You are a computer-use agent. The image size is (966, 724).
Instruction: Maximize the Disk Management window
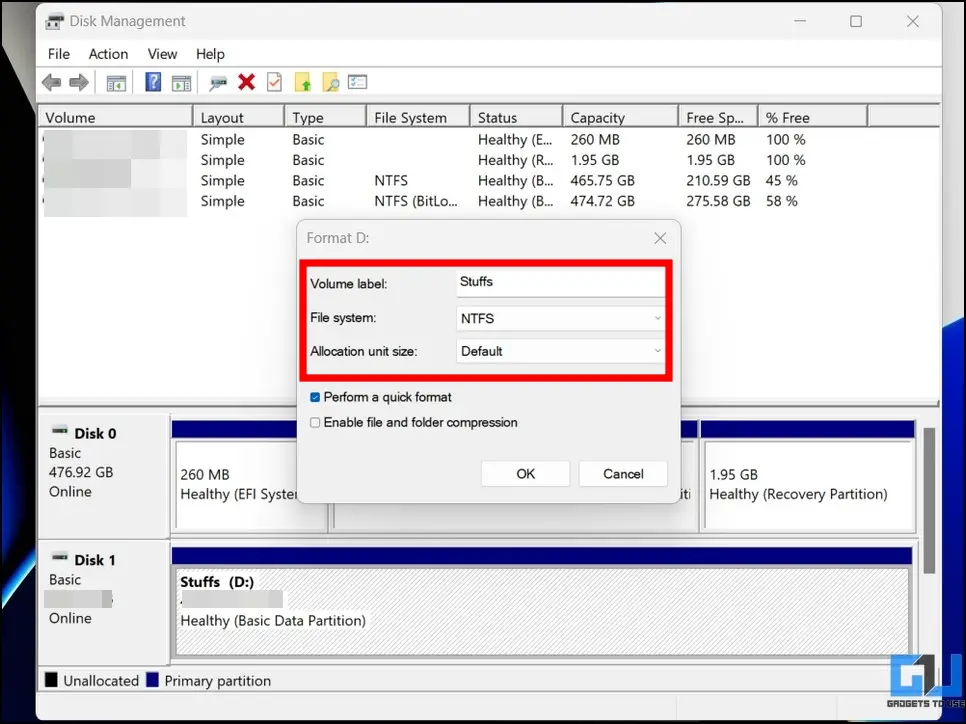pyautogui.click(x=856, y=22)
